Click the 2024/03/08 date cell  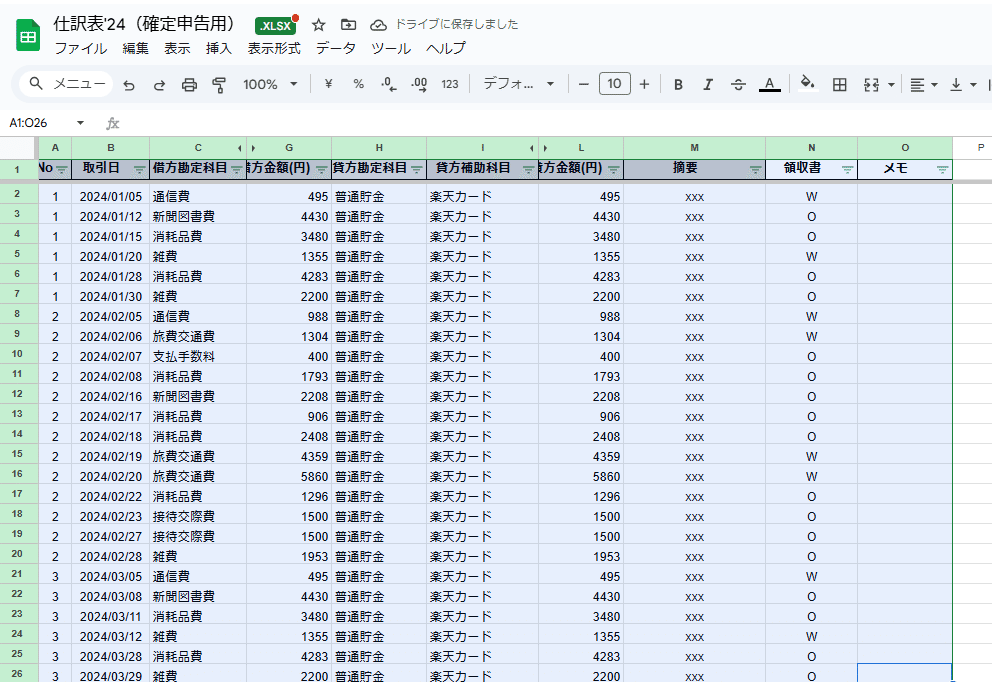pos(111,597)
